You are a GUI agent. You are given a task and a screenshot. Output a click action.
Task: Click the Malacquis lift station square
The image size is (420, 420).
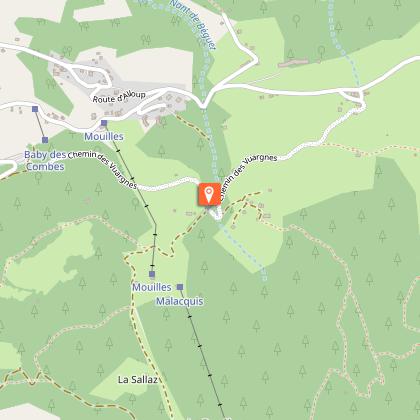(x=180, y=287)
